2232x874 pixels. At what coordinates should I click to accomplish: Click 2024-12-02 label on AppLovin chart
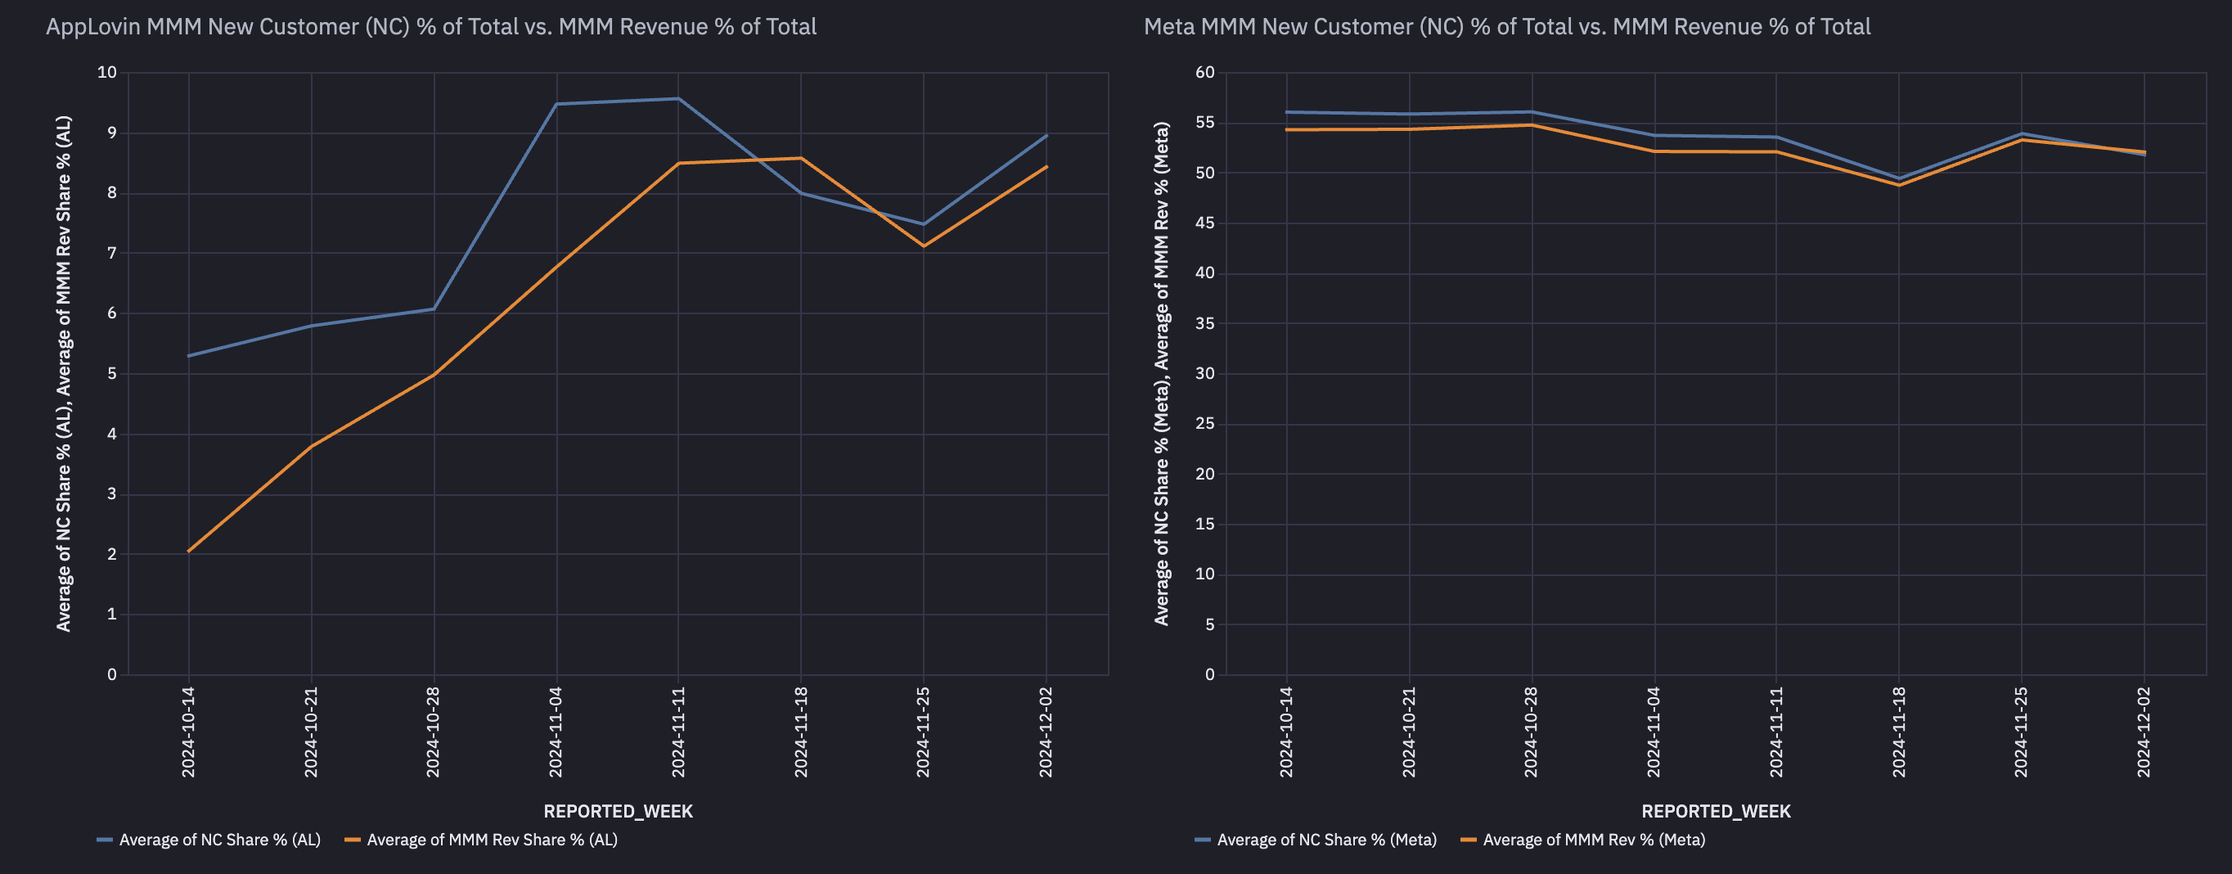click(x=1046, y=732)
